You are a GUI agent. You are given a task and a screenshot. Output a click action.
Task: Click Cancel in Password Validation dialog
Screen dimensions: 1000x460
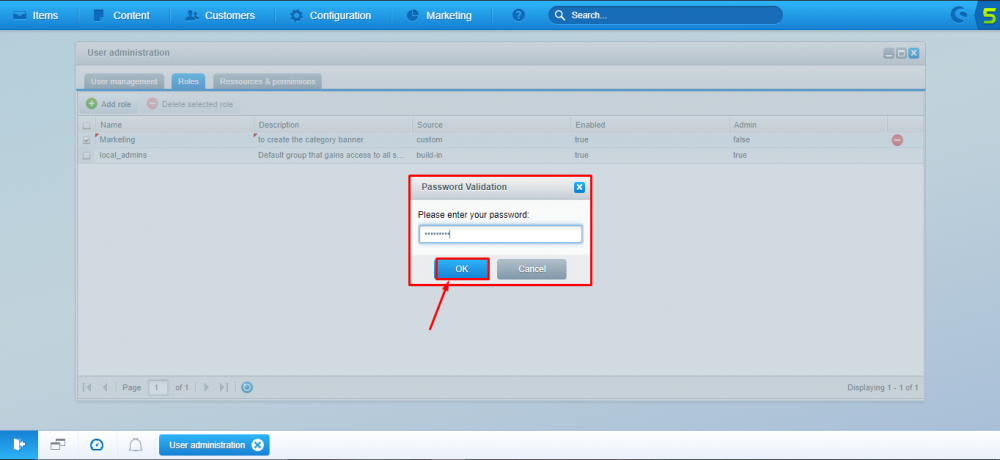(x=532, y=269)
